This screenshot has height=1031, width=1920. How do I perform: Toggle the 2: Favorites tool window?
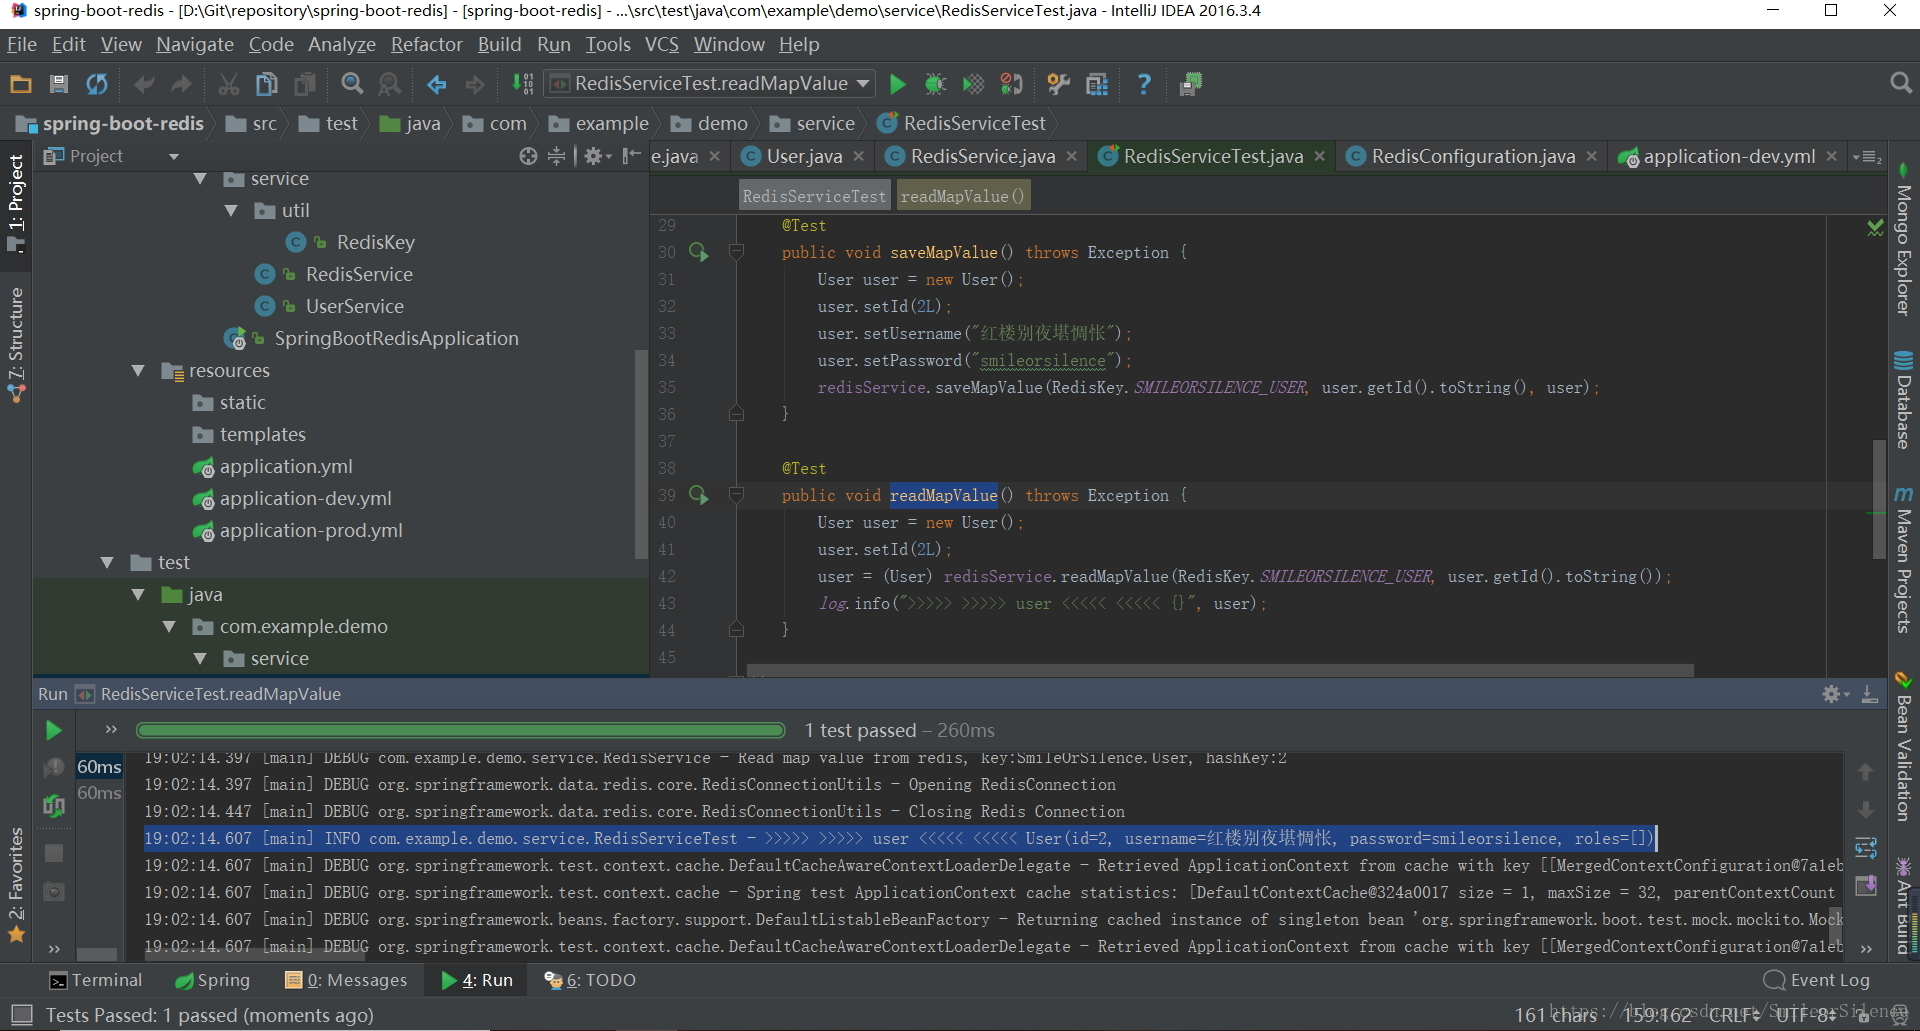[16, 885]
